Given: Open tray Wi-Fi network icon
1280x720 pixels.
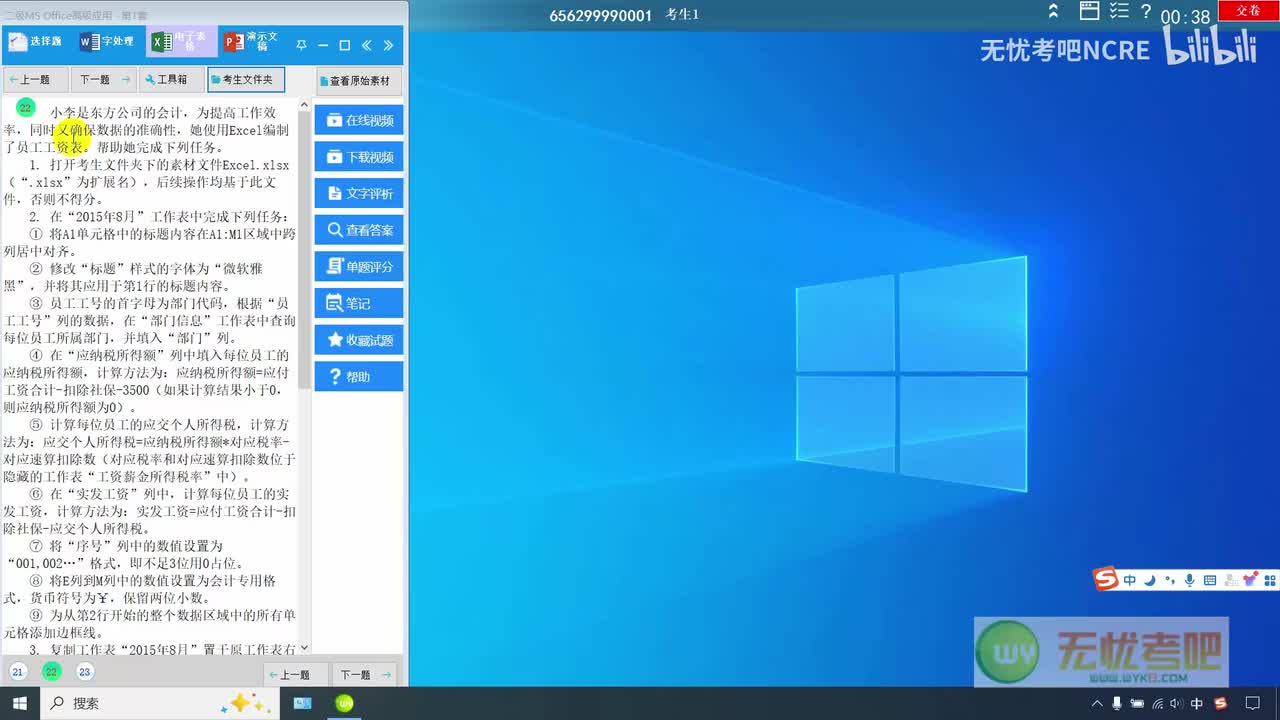Looking at the screenshot, I should [x=1157, y=704].
